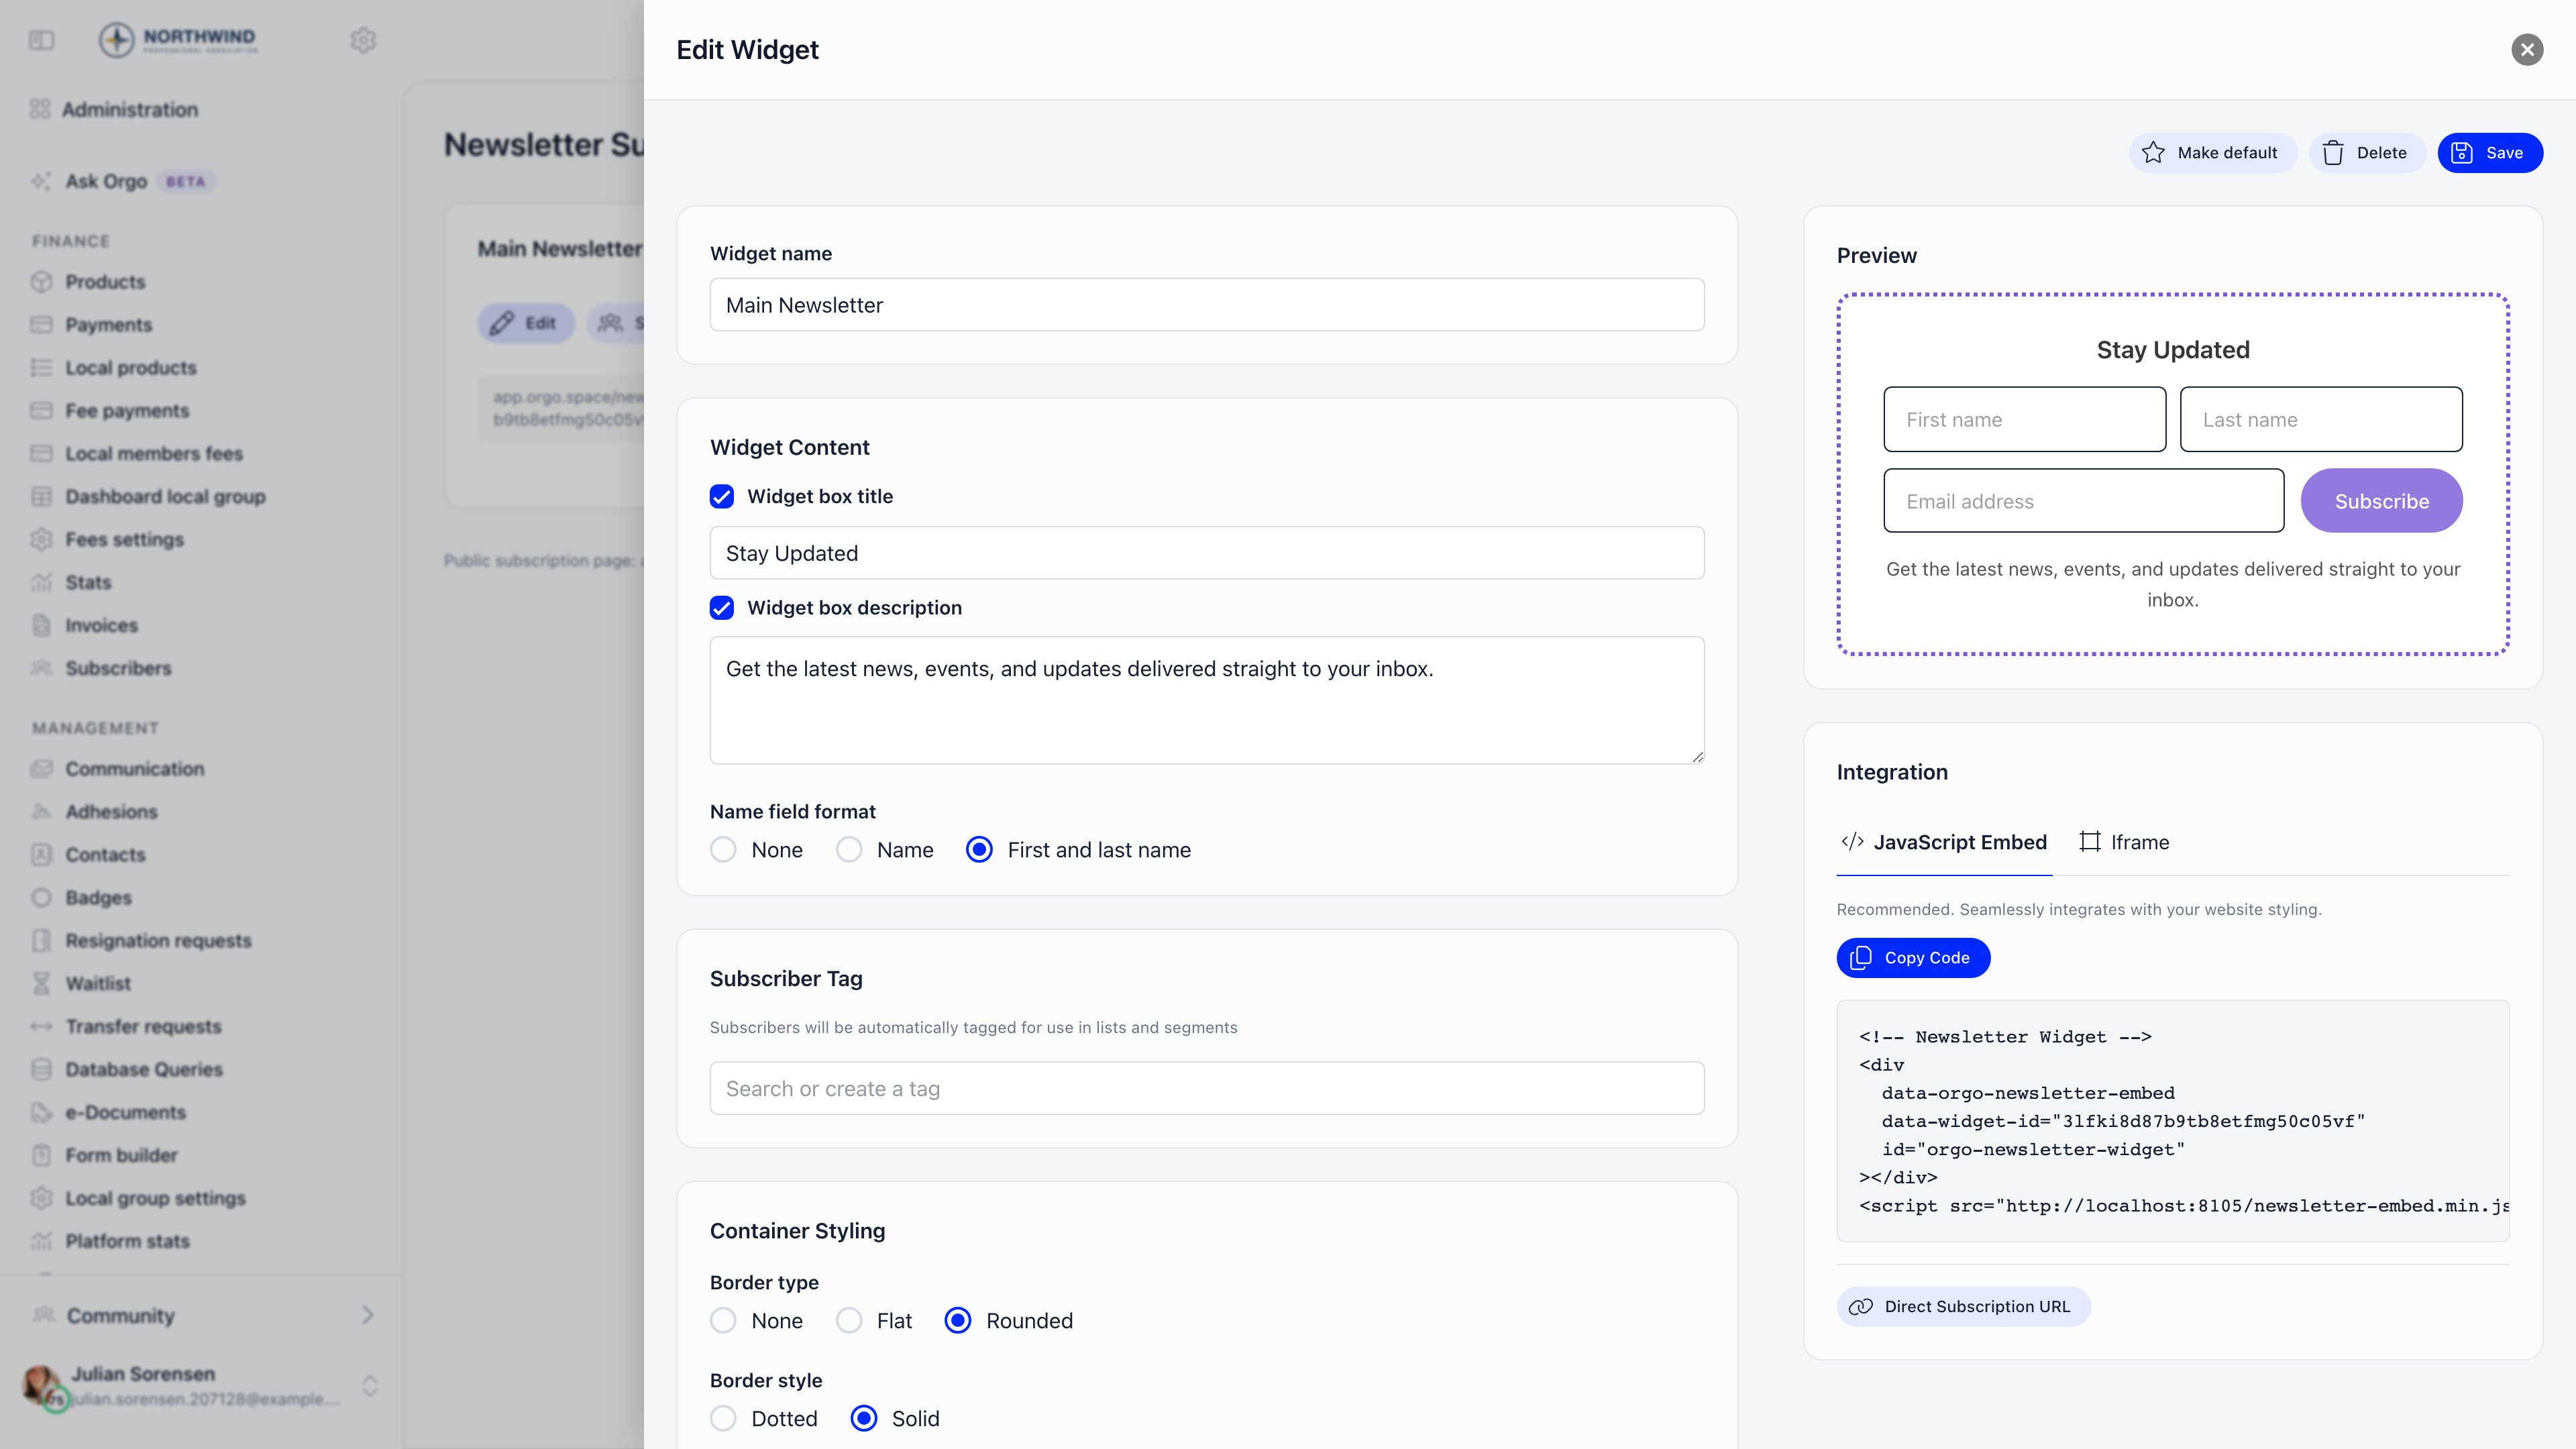Click the Adhesions icon
Screen dimensions: 2576x1449
41,812
